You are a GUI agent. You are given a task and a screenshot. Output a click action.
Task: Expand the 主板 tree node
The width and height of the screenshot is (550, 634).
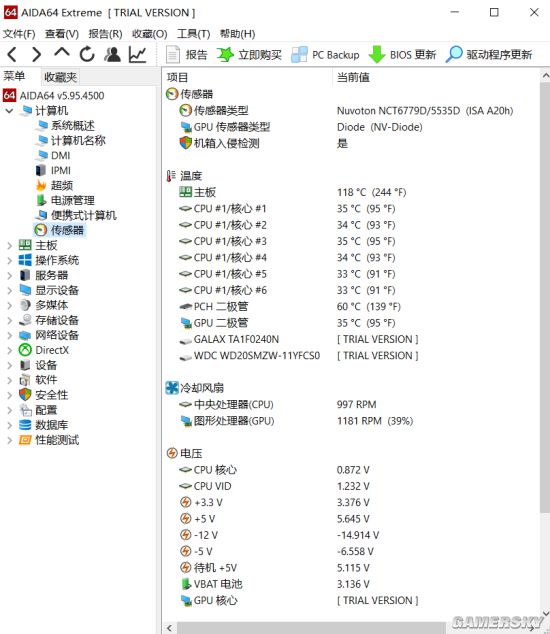tap(10, 245)
